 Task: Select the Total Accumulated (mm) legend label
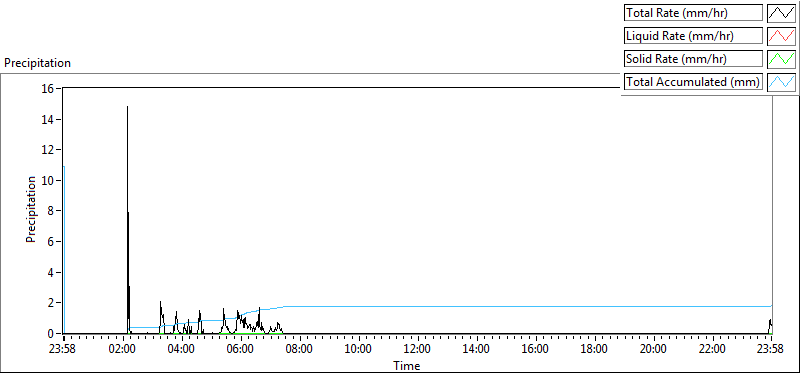coord(693,82)
